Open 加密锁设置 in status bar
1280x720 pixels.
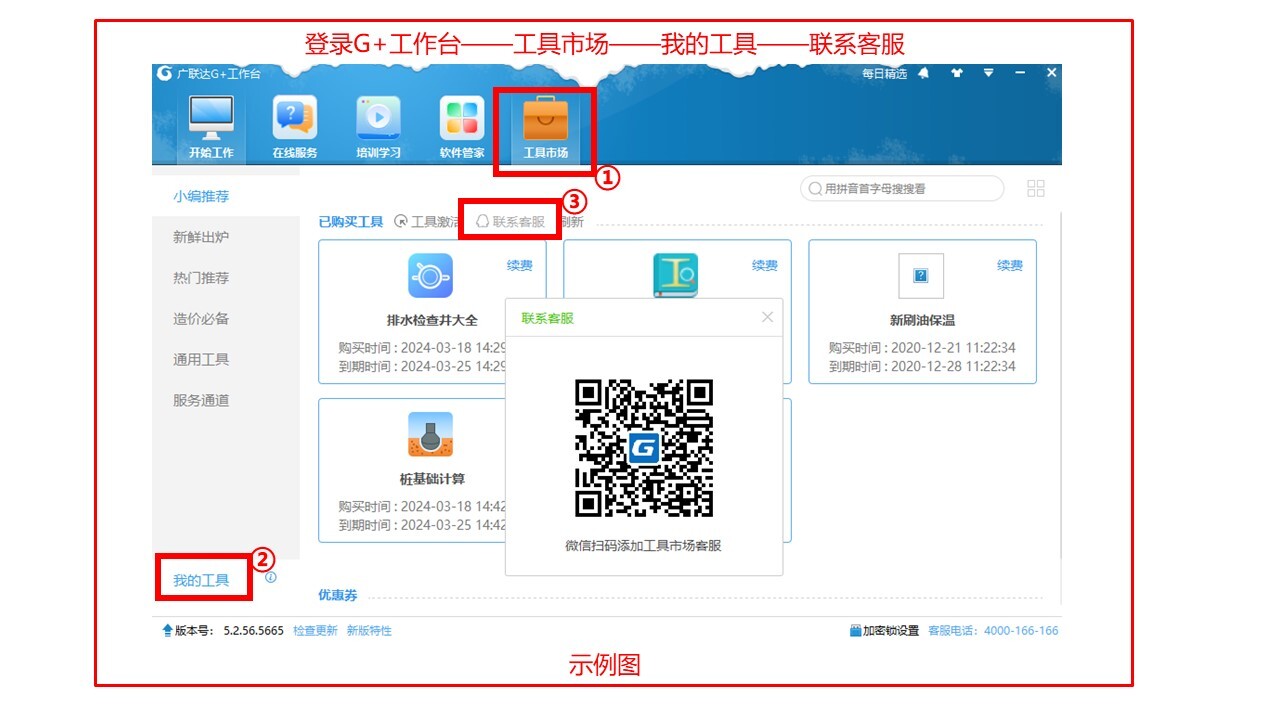point(884,631)
